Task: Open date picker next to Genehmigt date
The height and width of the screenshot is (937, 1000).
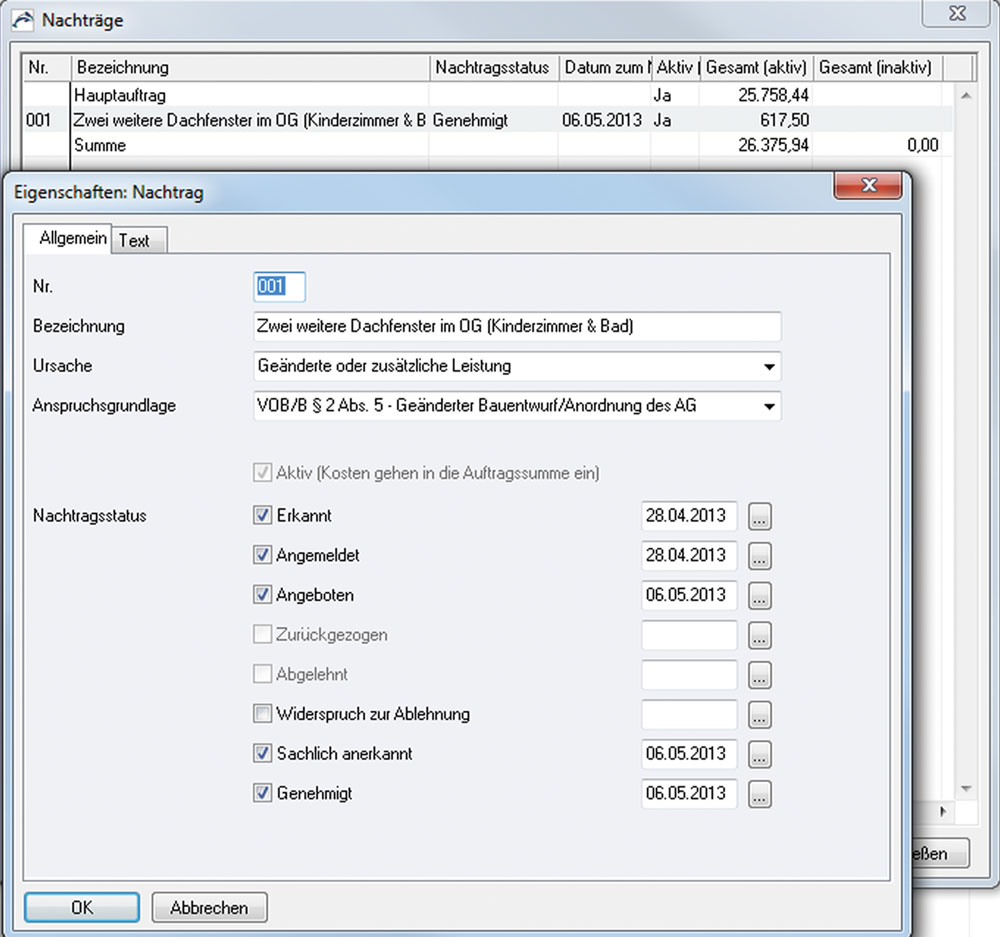Action: pos(760,795)
